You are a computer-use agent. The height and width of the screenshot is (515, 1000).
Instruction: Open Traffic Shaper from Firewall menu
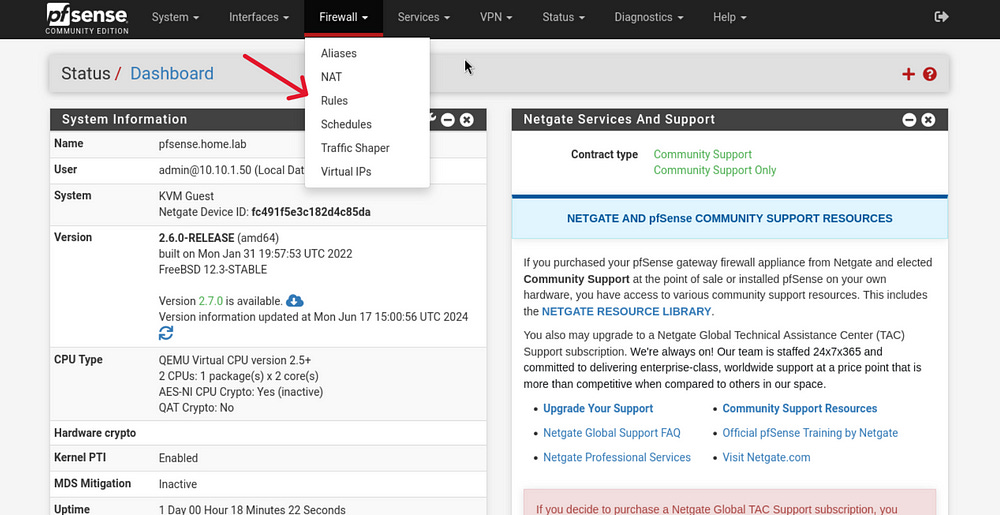(367, 148)
